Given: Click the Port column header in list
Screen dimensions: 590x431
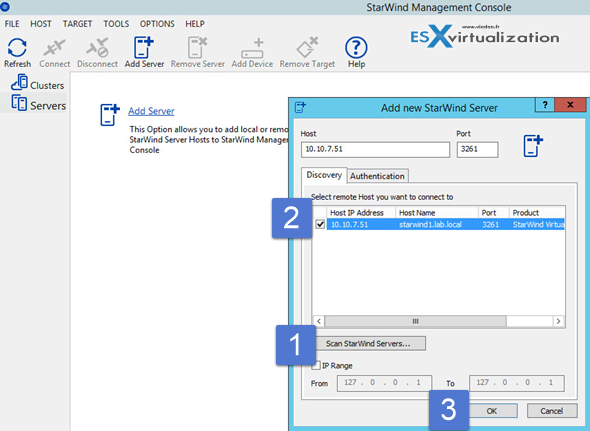Looking at the screenshot, I should coord(493,213).
